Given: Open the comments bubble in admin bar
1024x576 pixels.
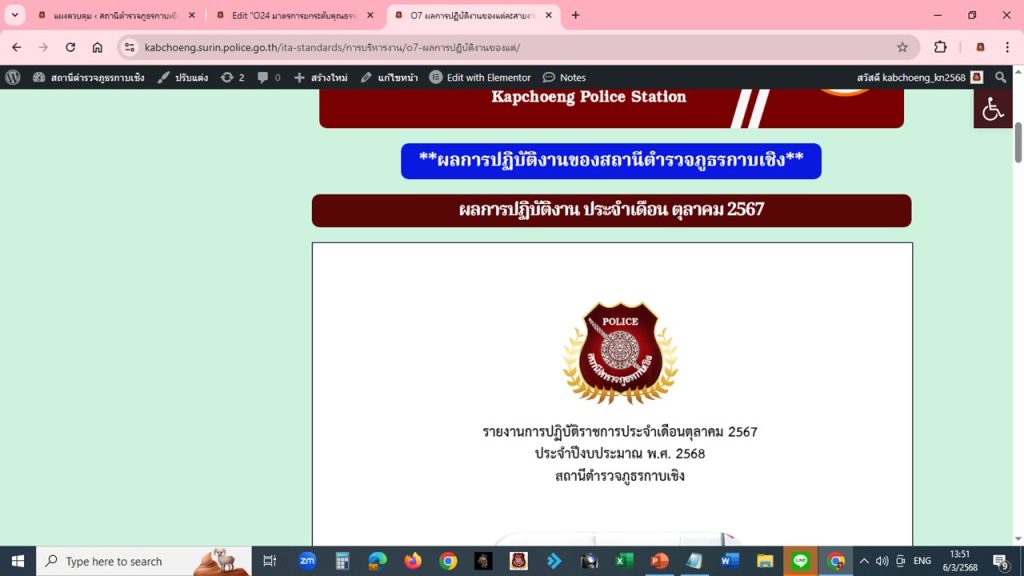Looking at the screenshot, I should [268, 77].
